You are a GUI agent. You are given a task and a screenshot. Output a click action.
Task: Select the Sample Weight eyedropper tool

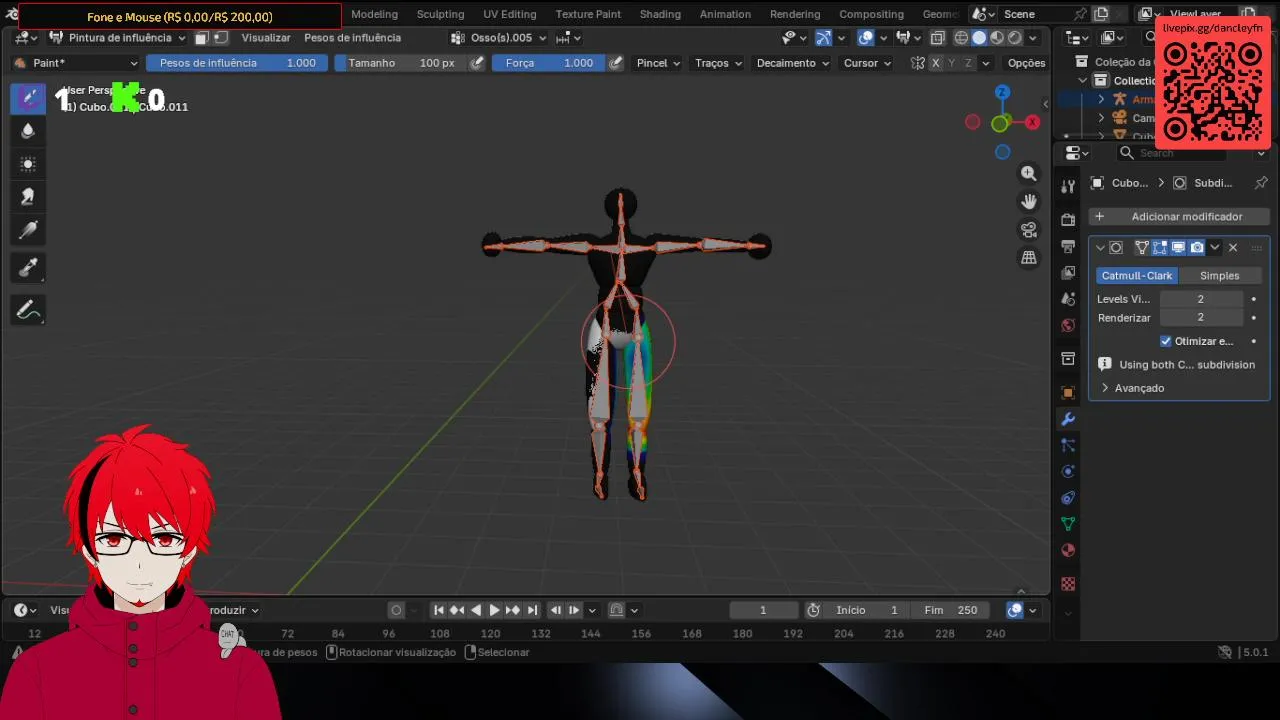pos(28,267)
